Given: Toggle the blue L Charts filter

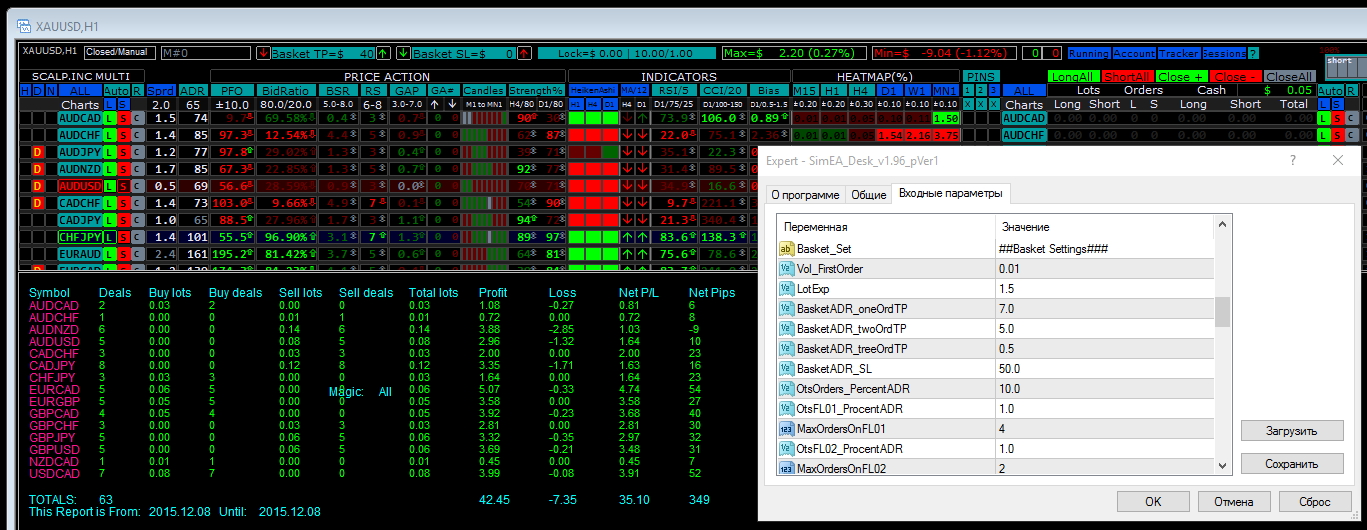Looking at the screenshot, I should (110, 104).
